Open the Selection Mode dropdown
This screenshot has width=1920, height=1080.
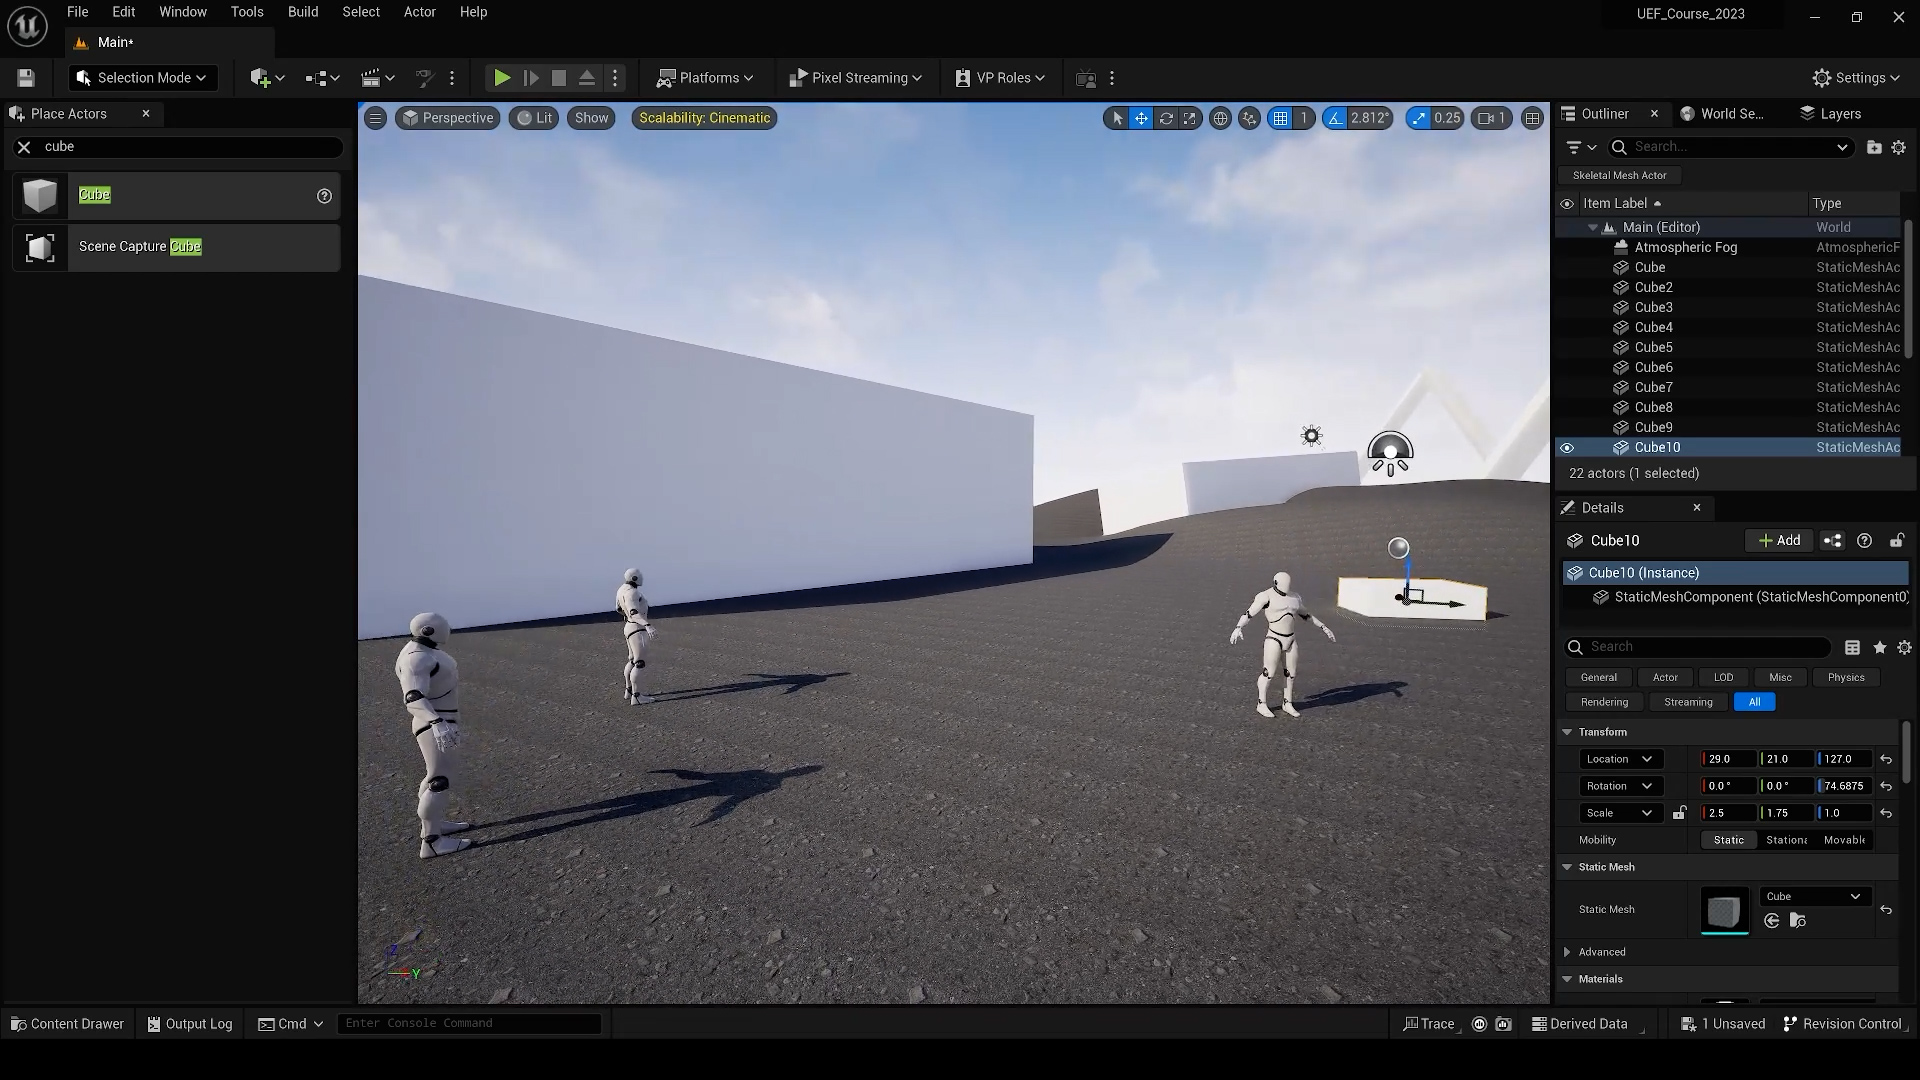click(142, 78)
